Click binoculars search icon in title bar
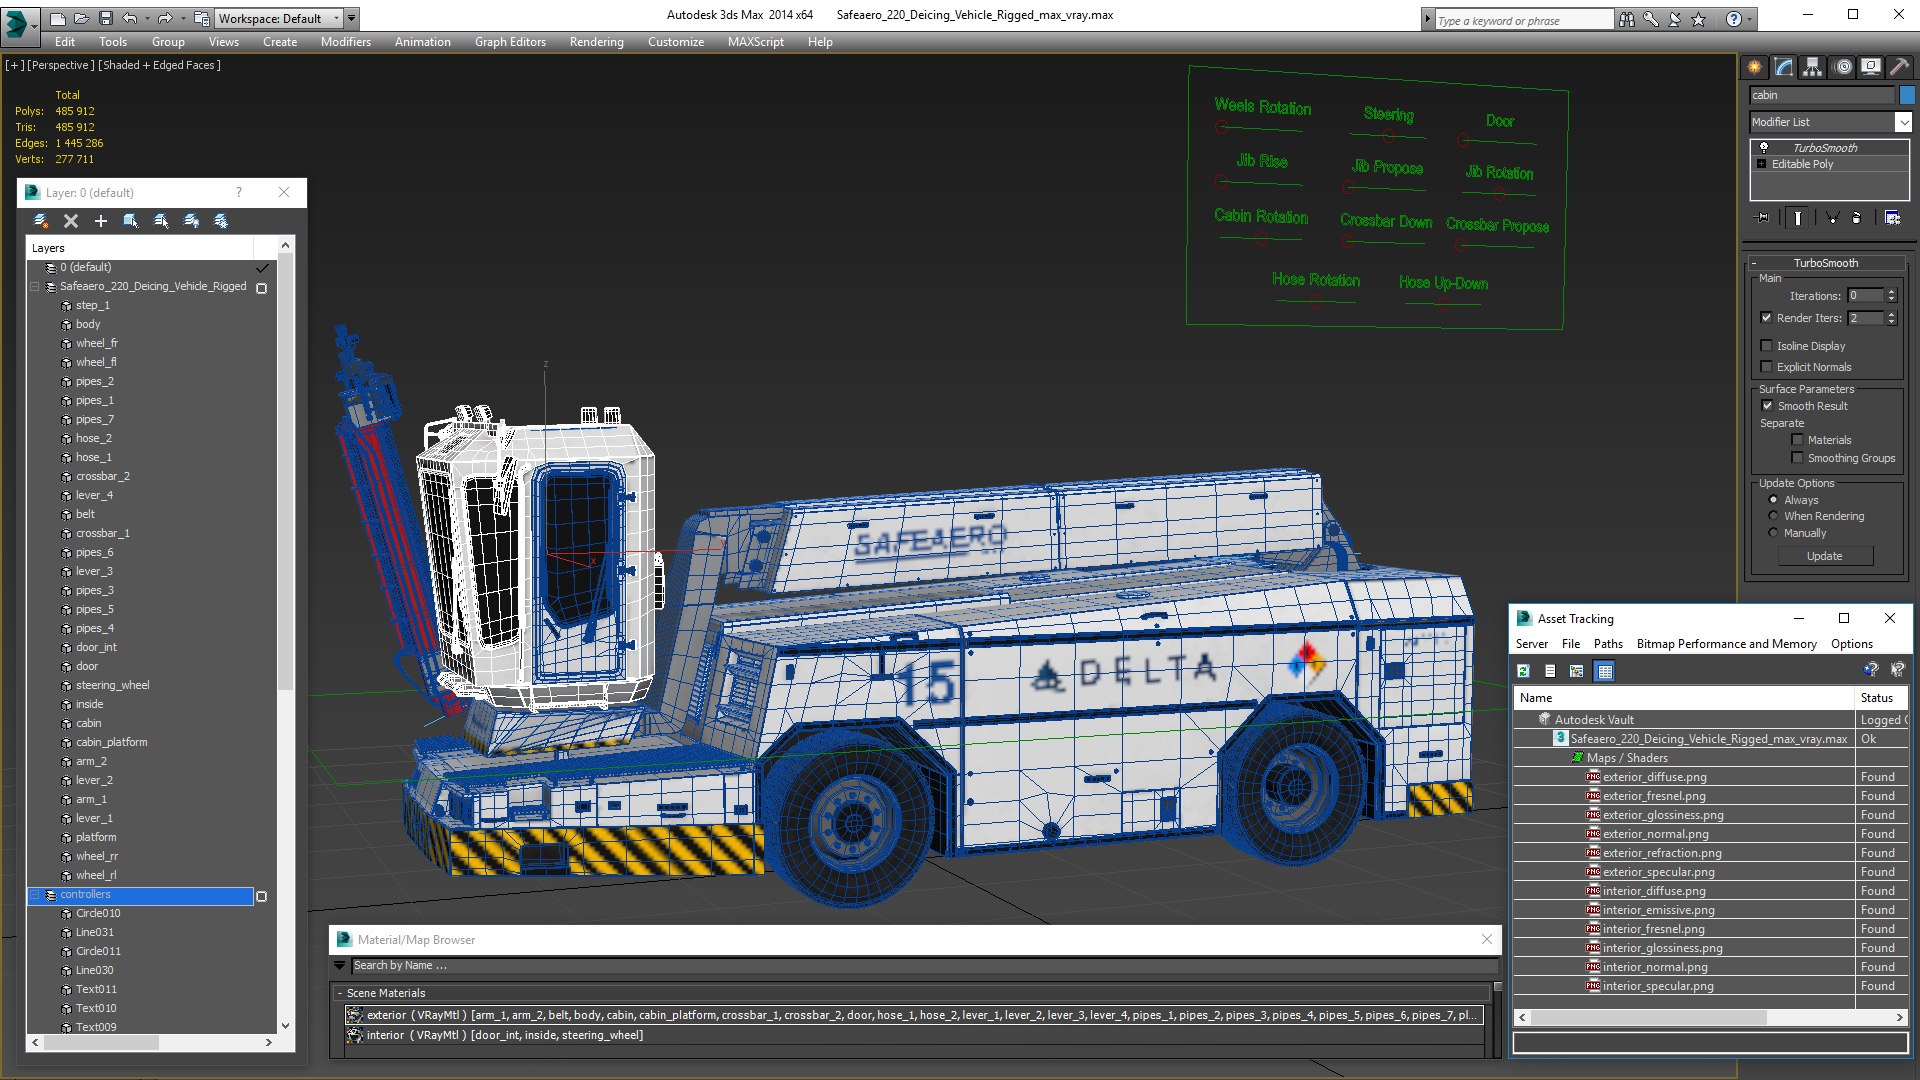Viewport: 1920px width, 1080px height. (1627, 19)
